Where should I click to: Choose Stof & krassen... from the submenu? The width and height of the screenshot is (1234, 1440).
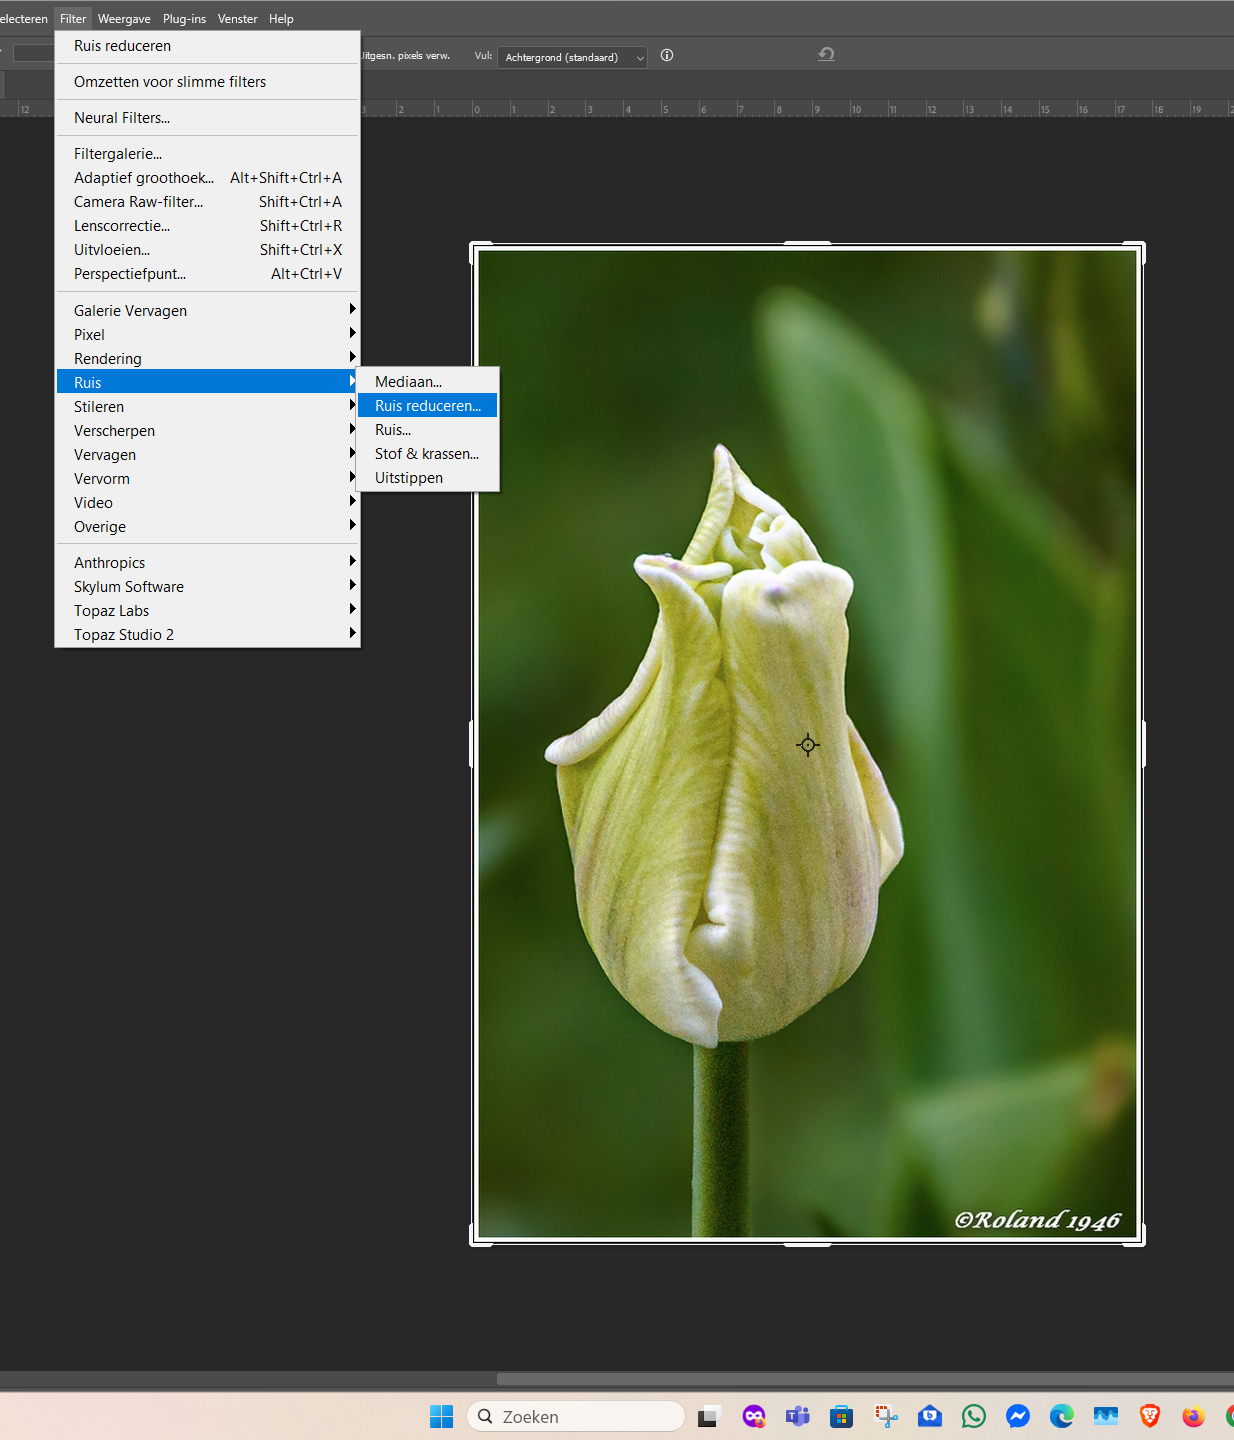tap(427, 454)
